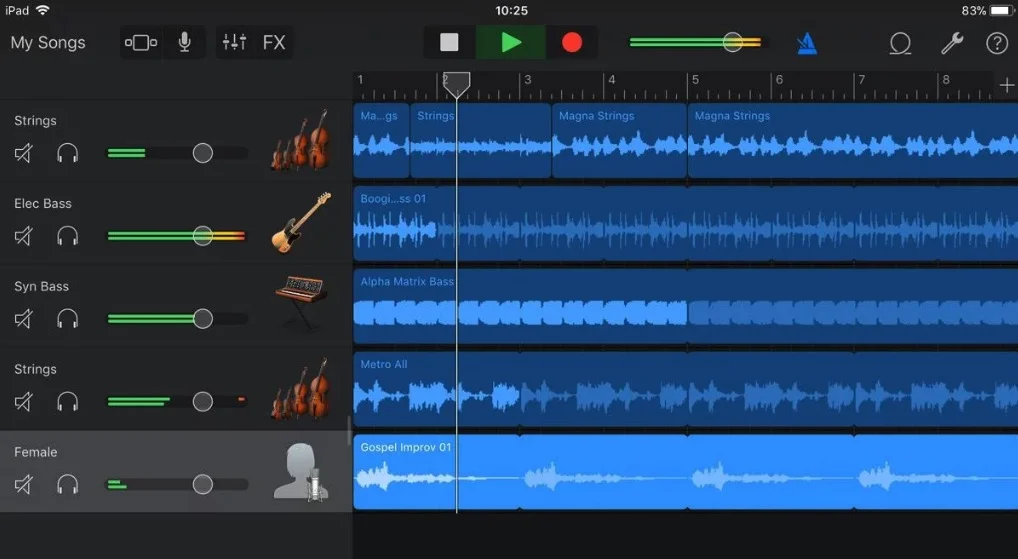Start recording with the red button
Viewport: 1018px width, 559px height.
tap(572, 43)
